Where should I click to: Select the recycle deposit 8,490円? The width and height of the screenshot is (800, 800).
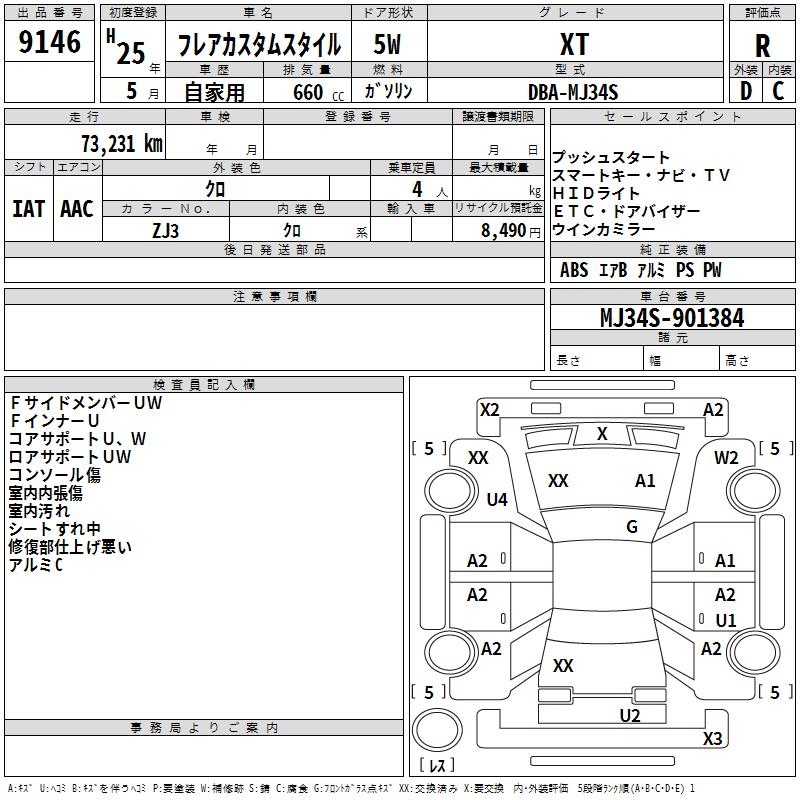point(510,231)
